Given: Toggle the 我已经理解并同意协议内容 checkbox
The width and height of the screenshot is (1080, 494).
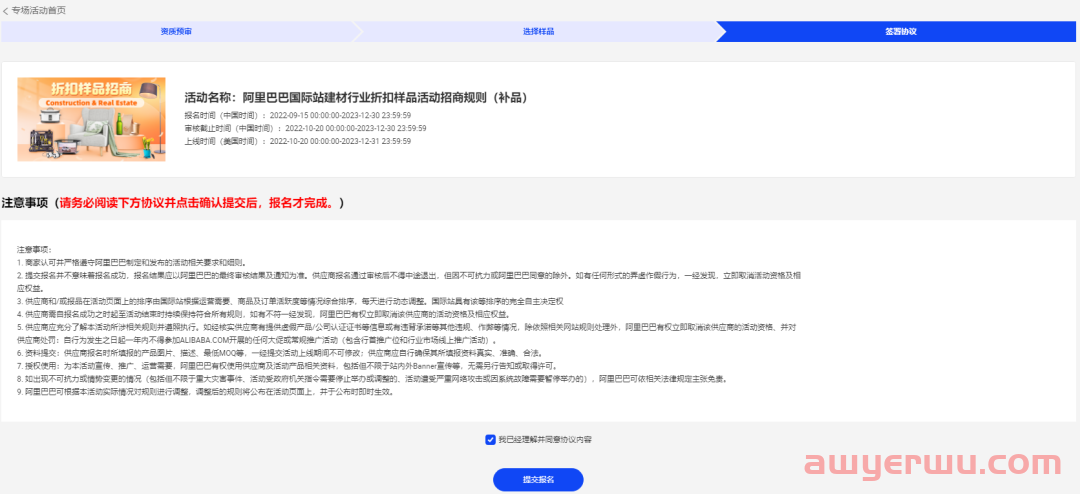Looking at the screenshot, I should pos(490,440).
